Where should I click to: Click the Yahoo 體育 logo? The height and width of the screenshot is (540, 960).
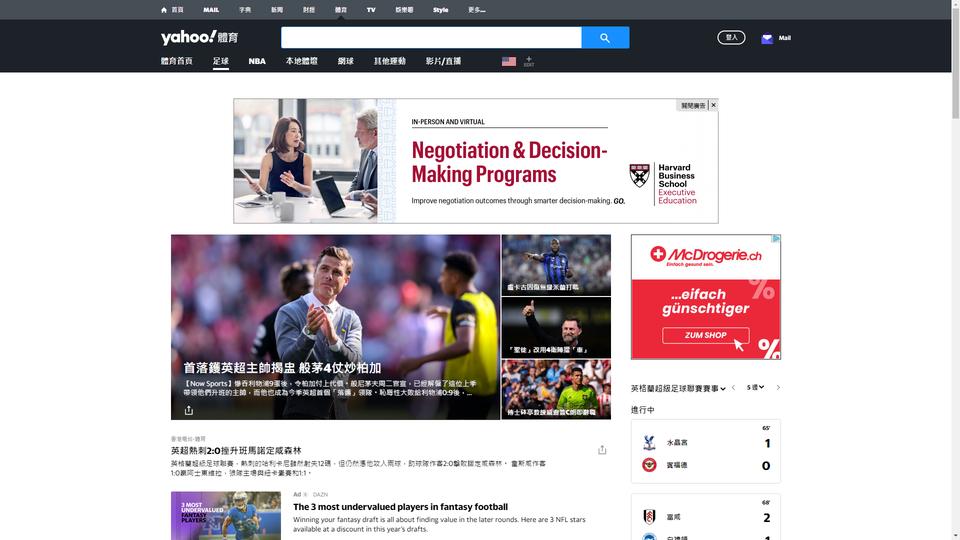coord(199,37)
